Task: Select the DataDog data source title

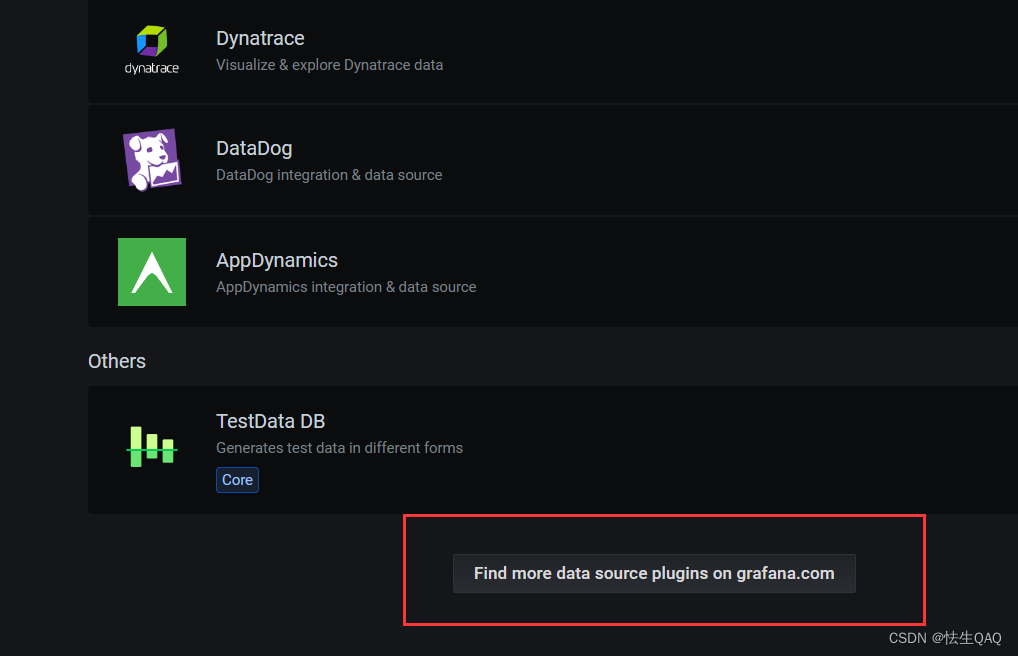Action: pyautogui.click(x=254, y=148)
